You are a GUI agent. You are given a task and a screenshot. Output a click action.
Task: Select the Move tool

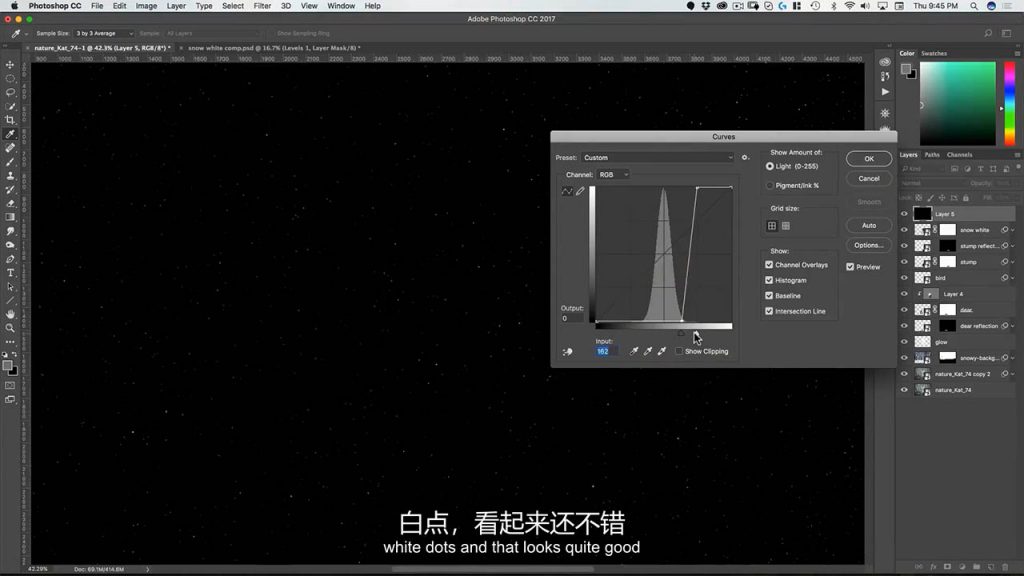(x=10, y=65)
